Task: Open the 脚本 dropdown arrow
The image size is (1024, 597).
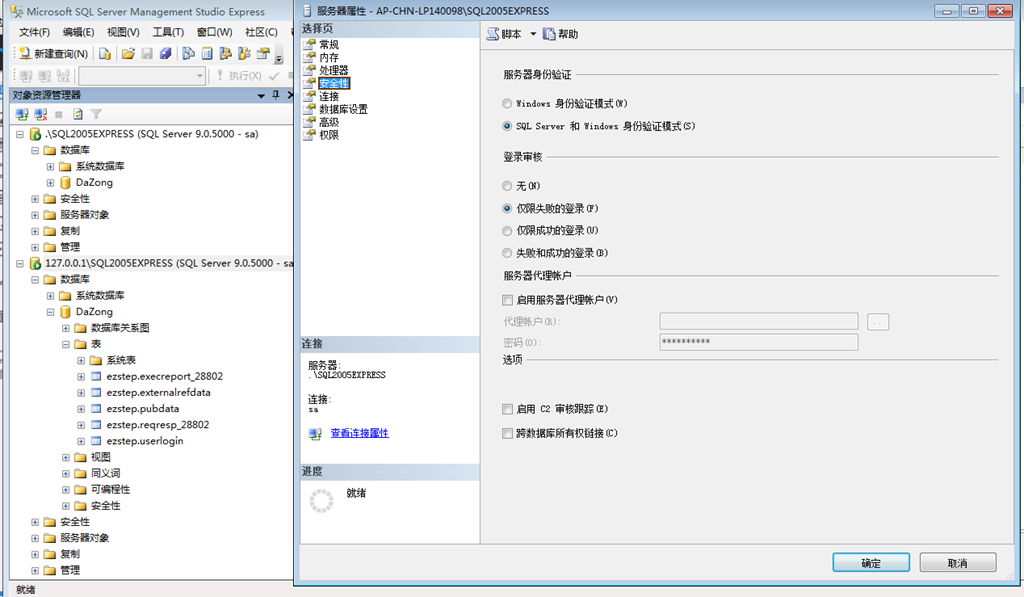Action: (533, 34)
